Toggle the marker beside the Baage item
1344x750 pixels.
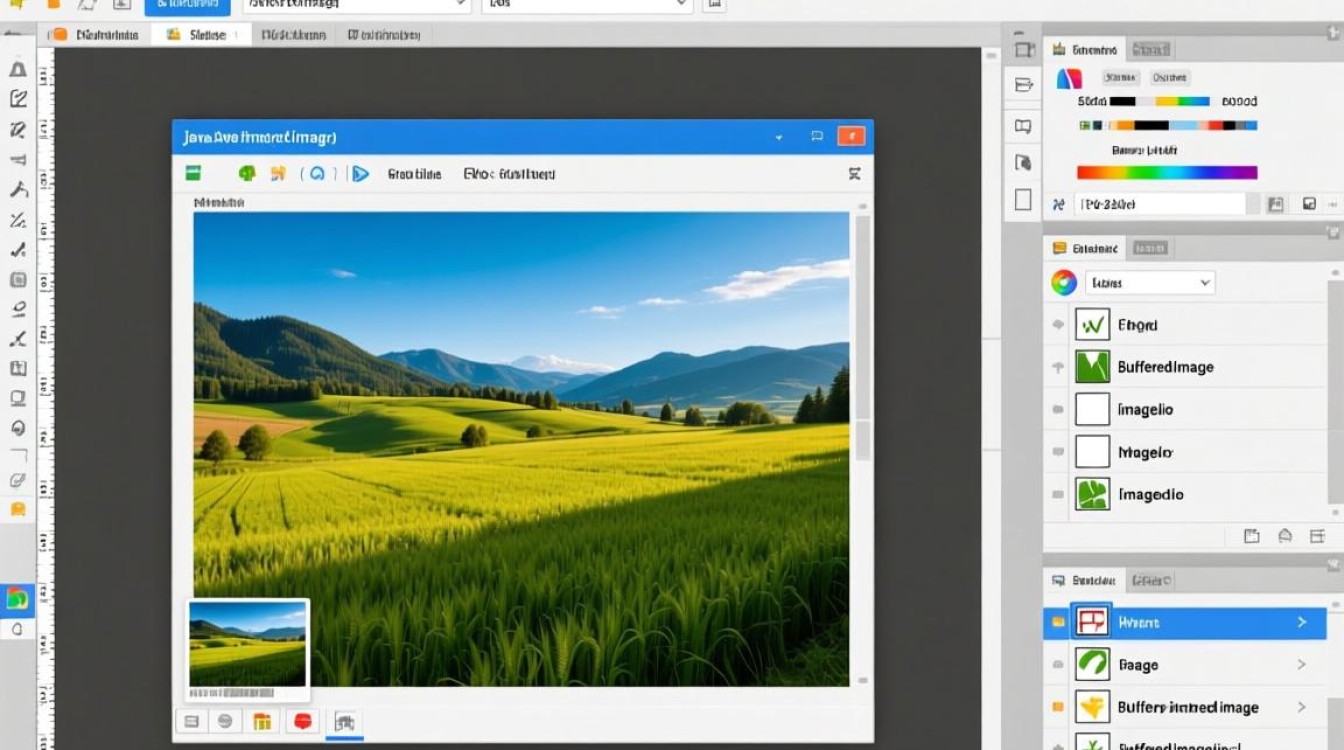click(x=1058, y=665)
